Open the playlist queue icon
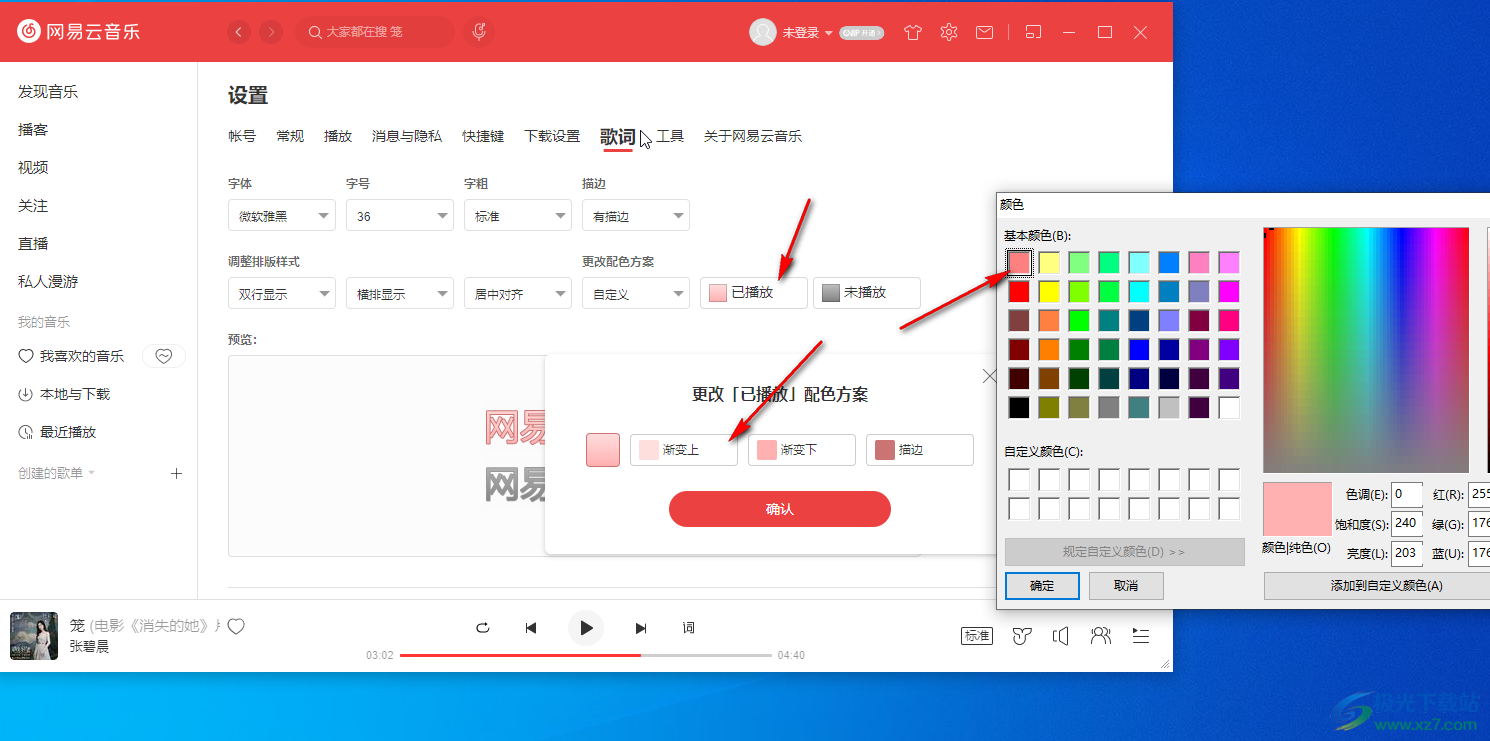This screenshot has width=1490, height=741. click(x=1141, y=636)
